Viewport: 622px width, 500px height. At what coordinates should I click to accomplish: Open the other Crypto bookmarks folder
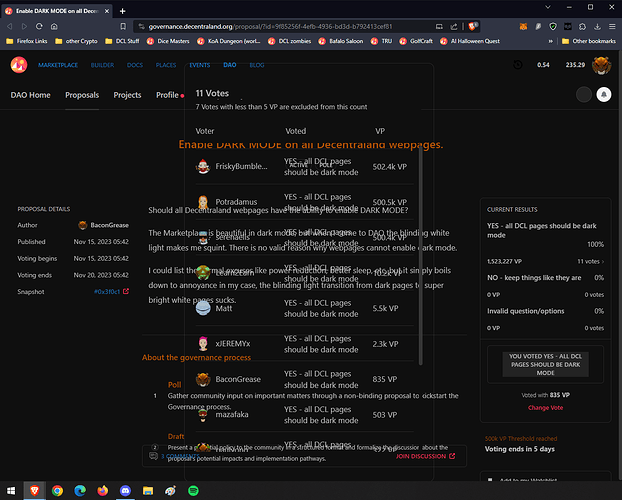(76, 41)
